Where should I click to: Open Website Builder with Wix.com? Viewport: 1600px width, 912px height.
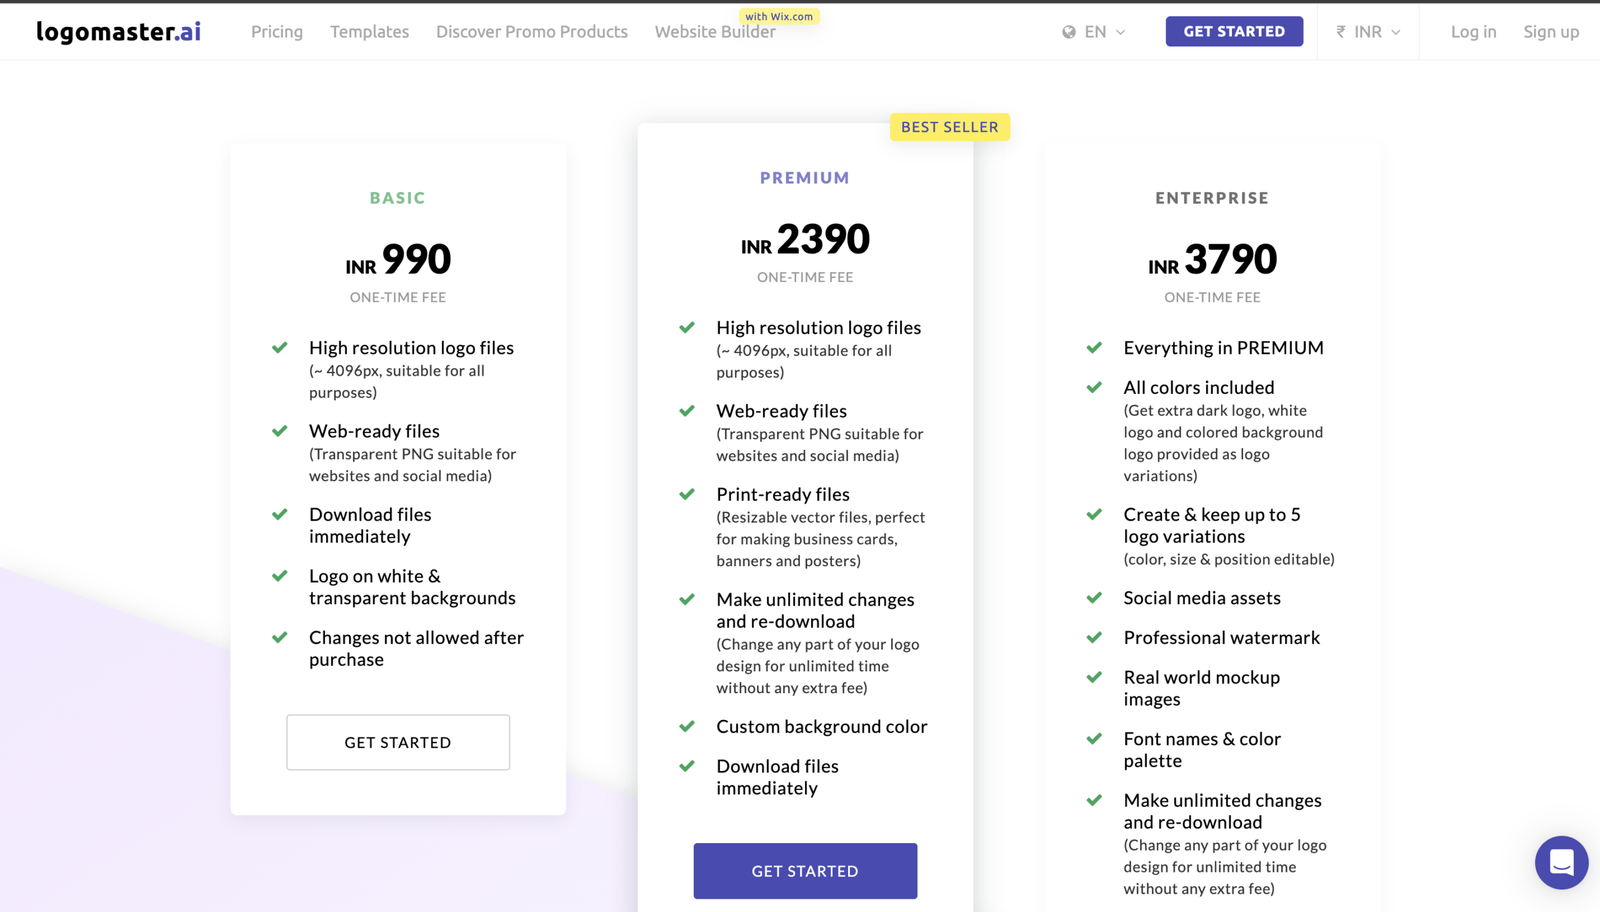pos(715,32)
